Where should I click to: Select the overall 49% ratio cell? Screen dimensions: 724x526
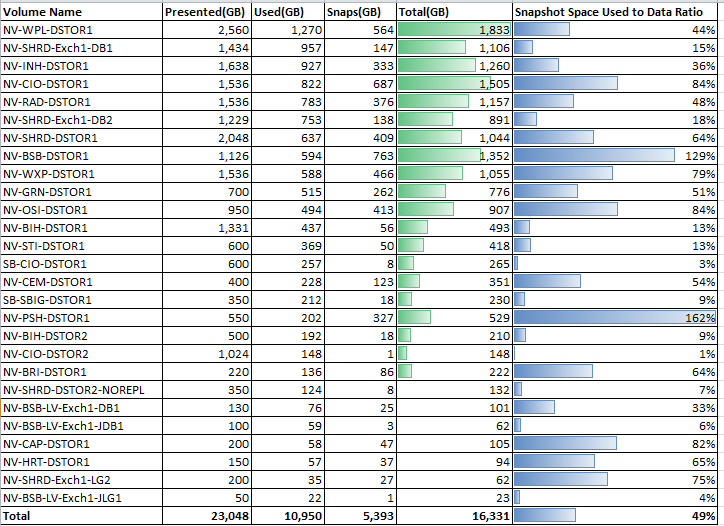pos(615,516)
